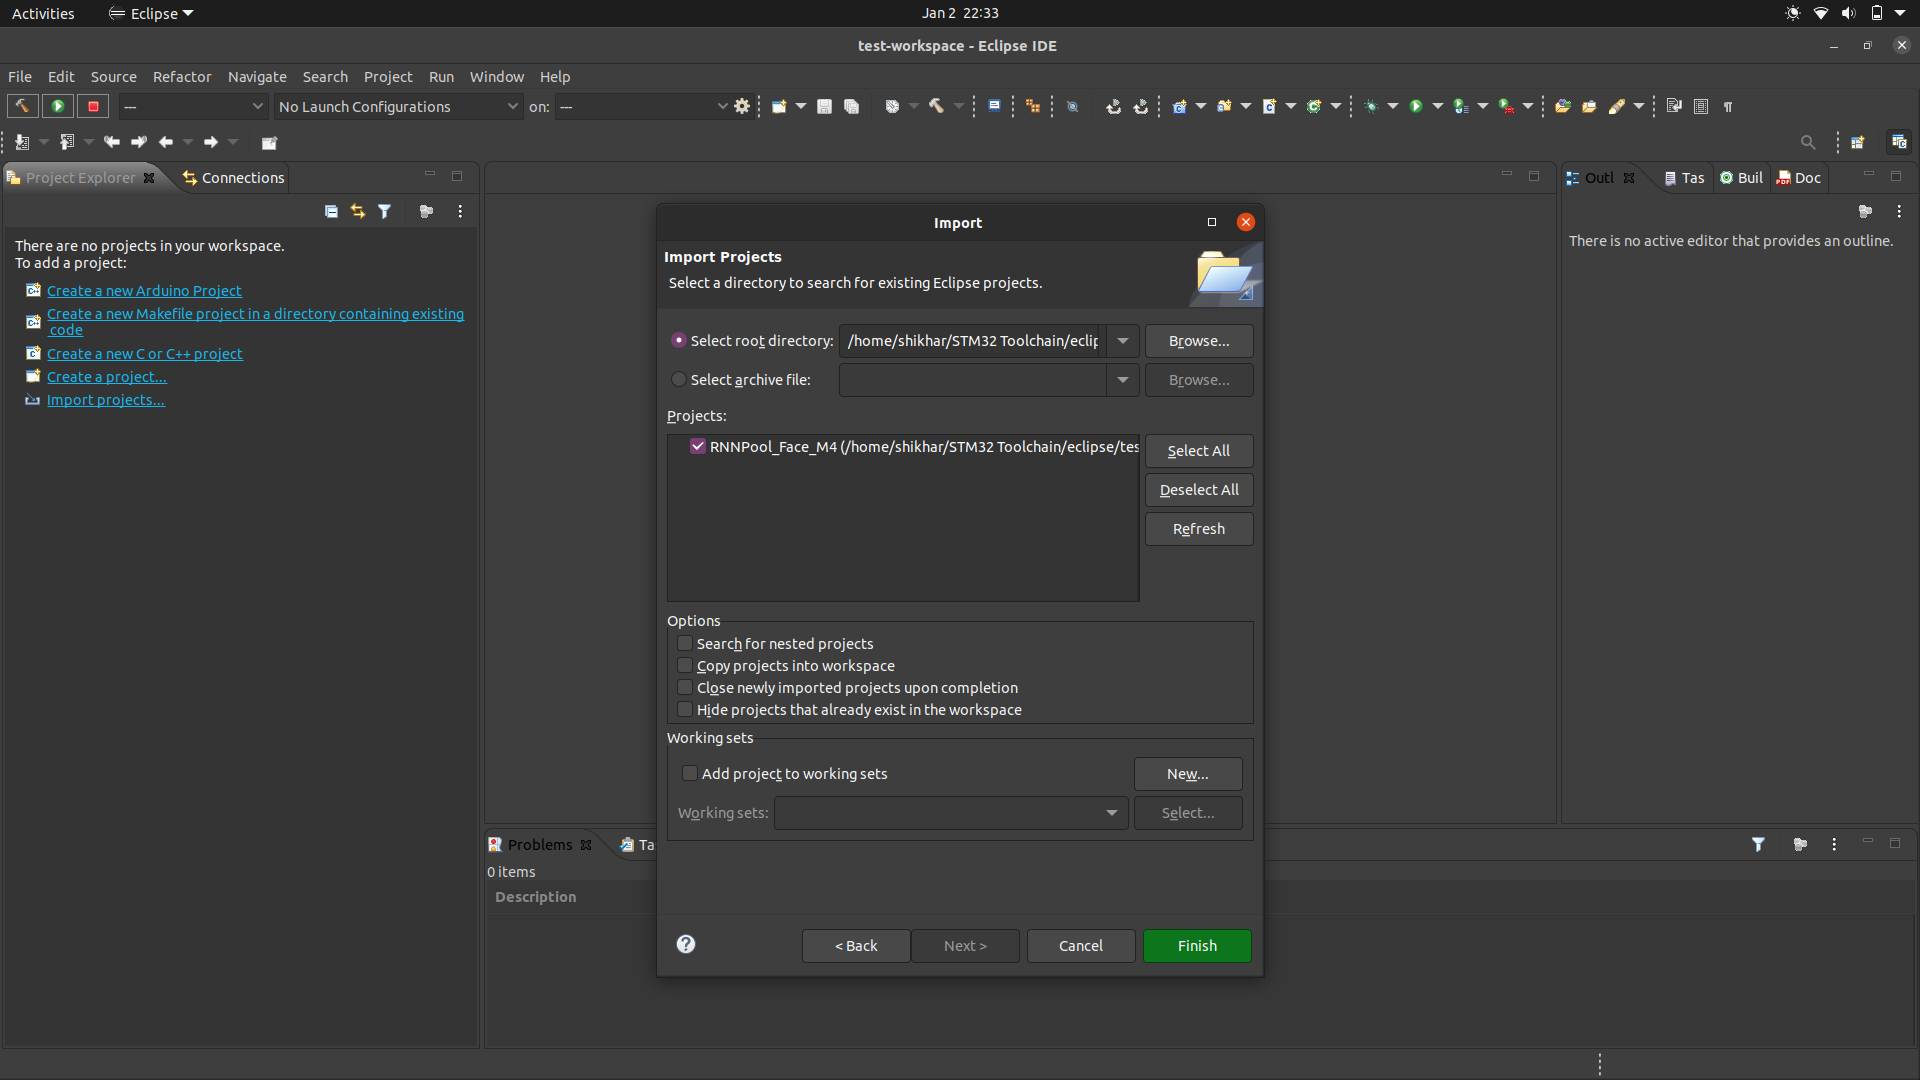Expand the root directory path dropdown
This screenshot has height=1080, width=1920.
(1123, 341)
